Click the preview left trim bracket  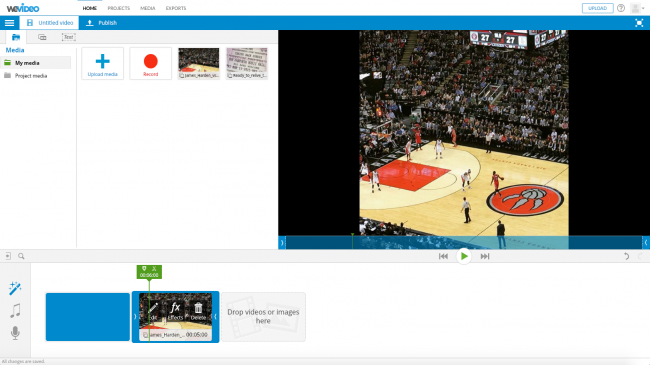[x=282, y=243]
